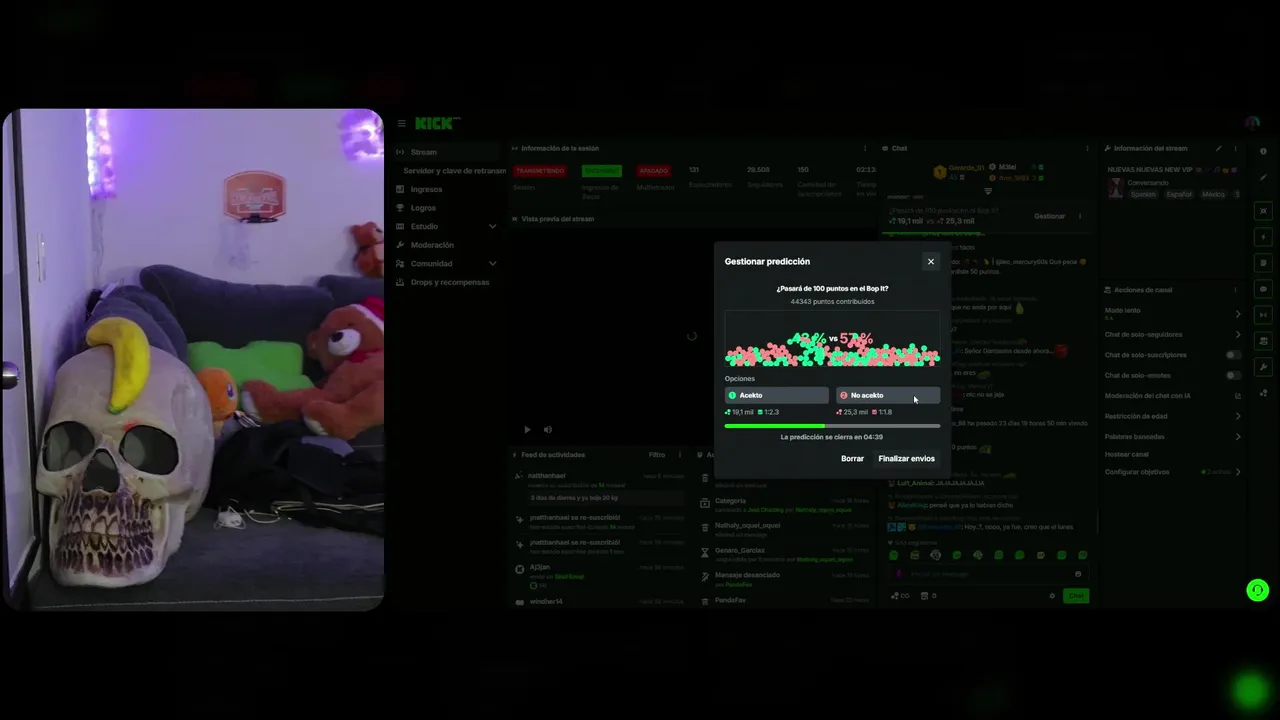Image resolution: width=1280 pixels, height=720 pixels.
Task: Click the 43% vs 57% prediction chart
Action: [832, 339]
